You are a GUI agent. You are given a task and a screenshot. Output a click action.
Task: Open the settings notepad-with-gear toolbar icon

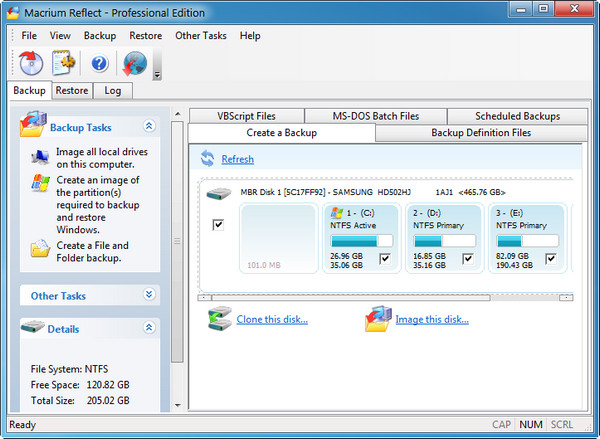(65, 63)
